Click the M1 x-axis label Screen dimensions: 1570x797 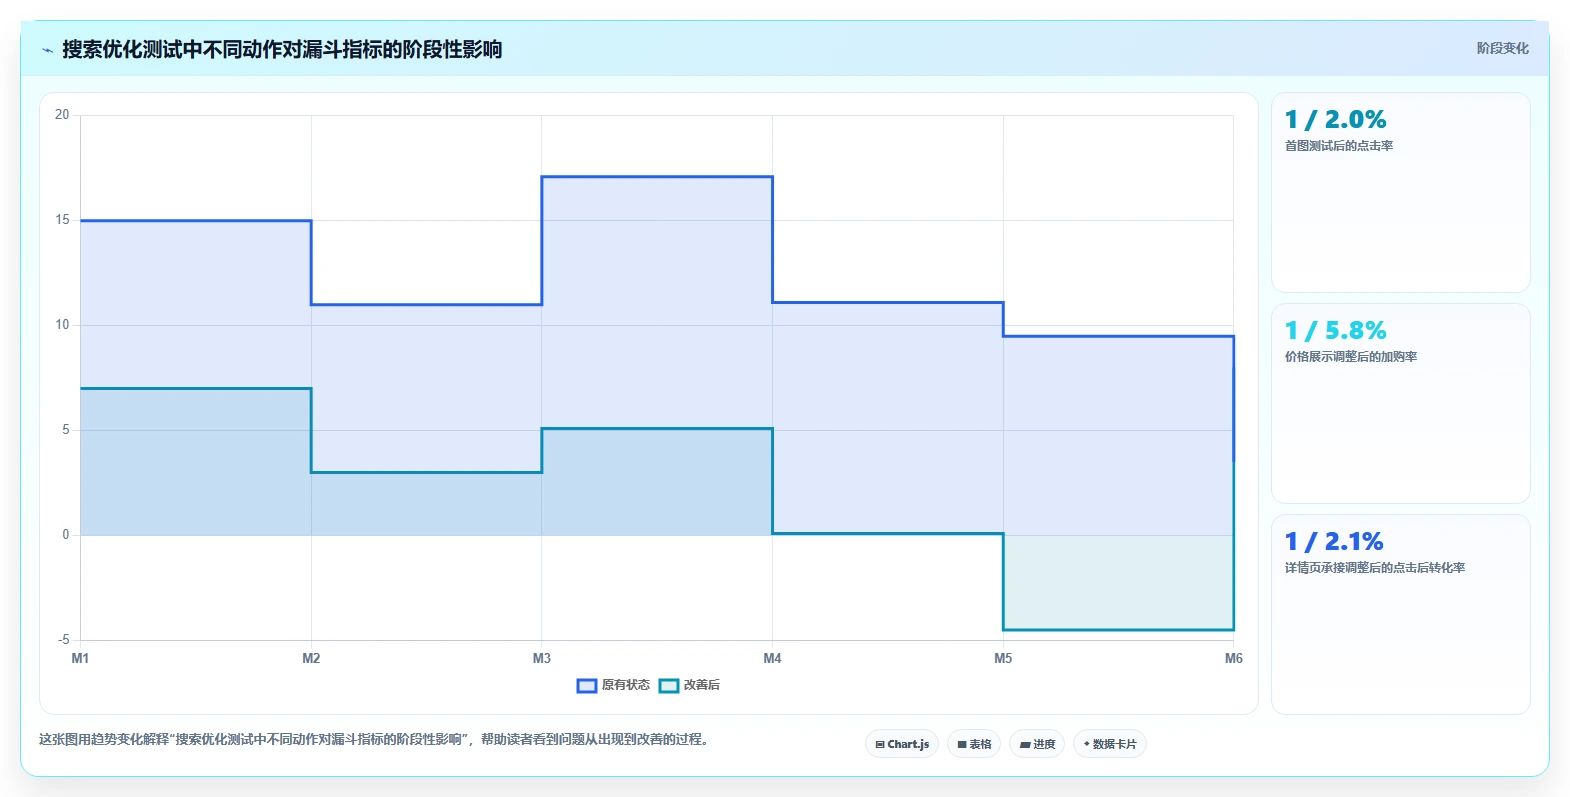[80, 658]
